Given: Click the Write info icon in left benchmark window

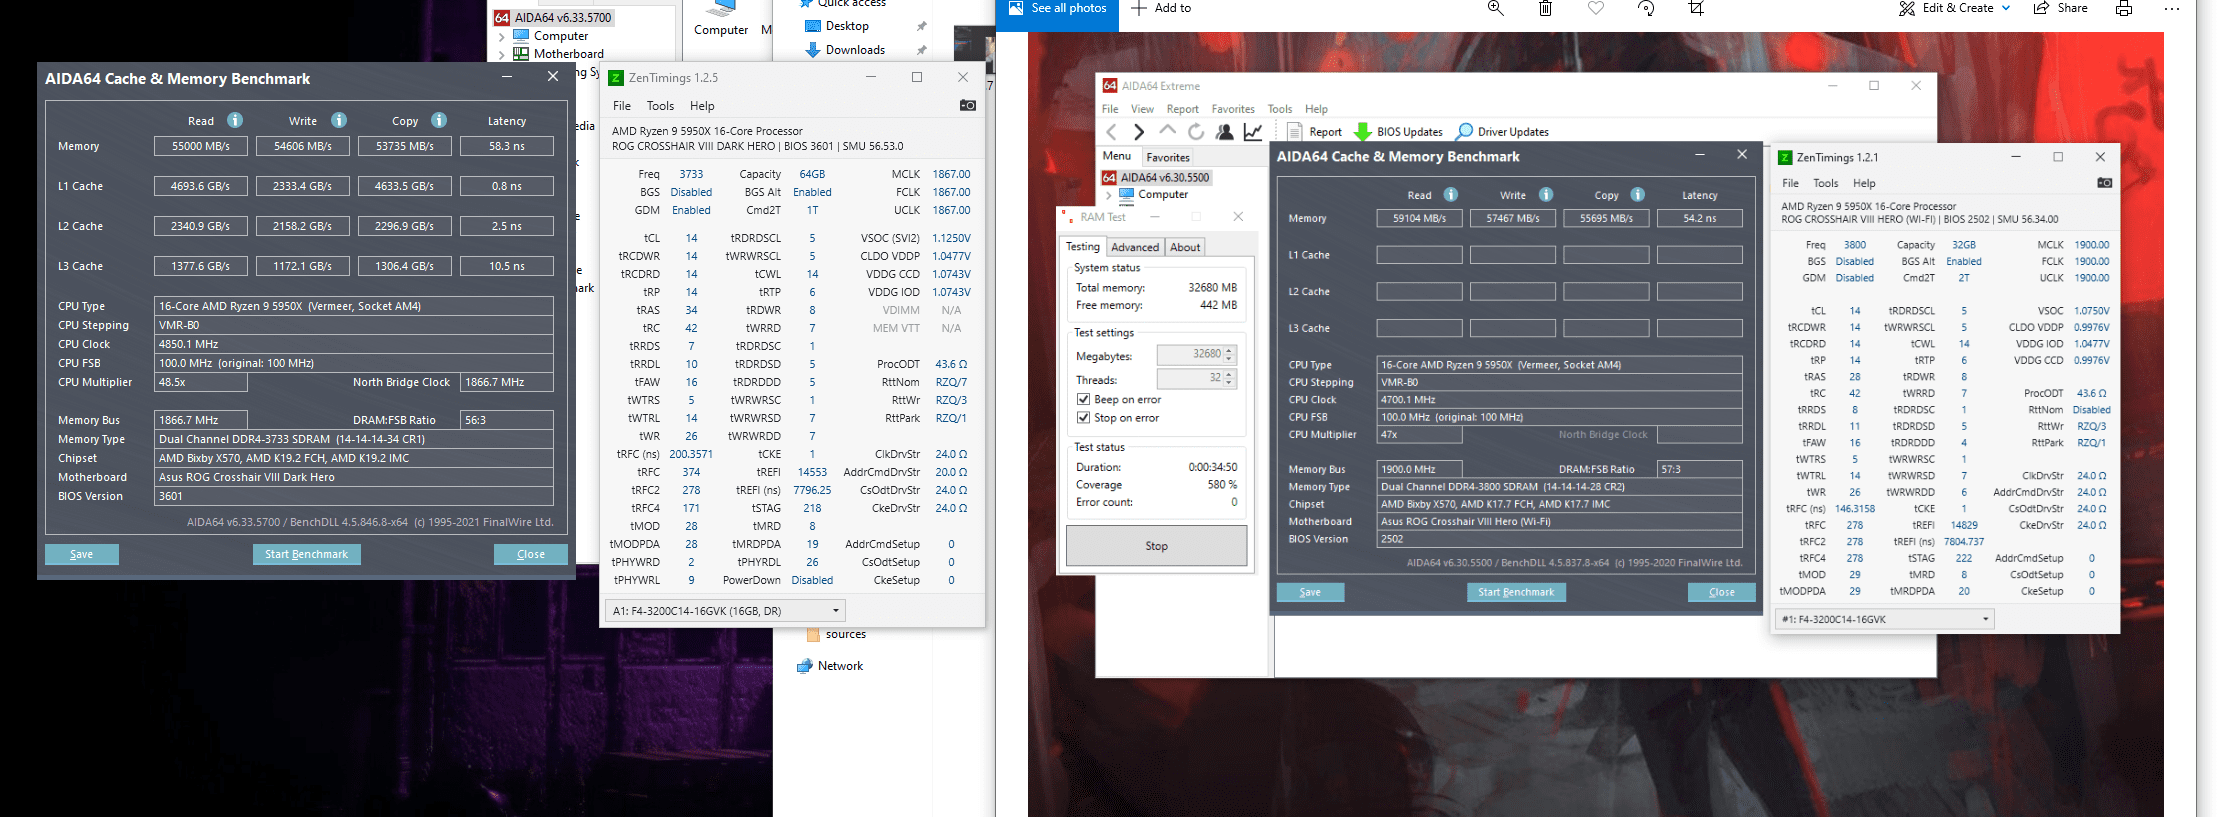Looking at the screenshot, I should (339, 120).
